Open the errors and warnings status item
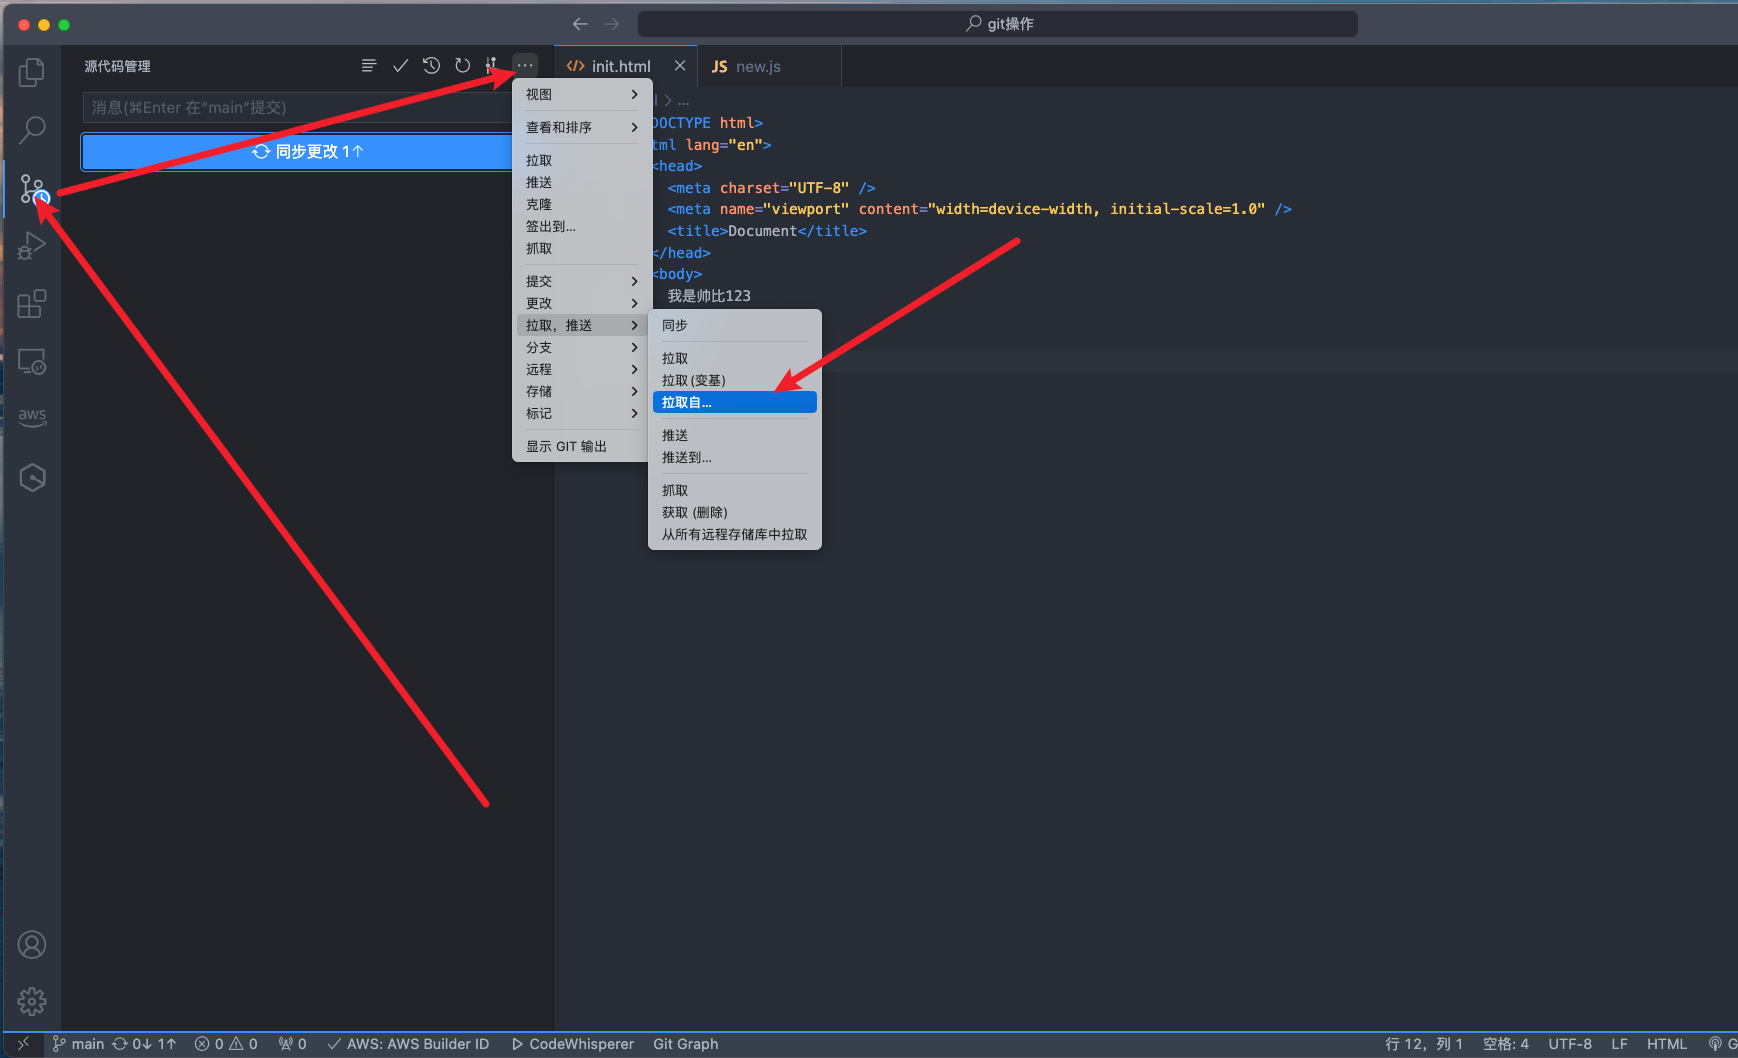Image resolution: width=1738 pixels, height=1058 pixels. [226, 1044]
